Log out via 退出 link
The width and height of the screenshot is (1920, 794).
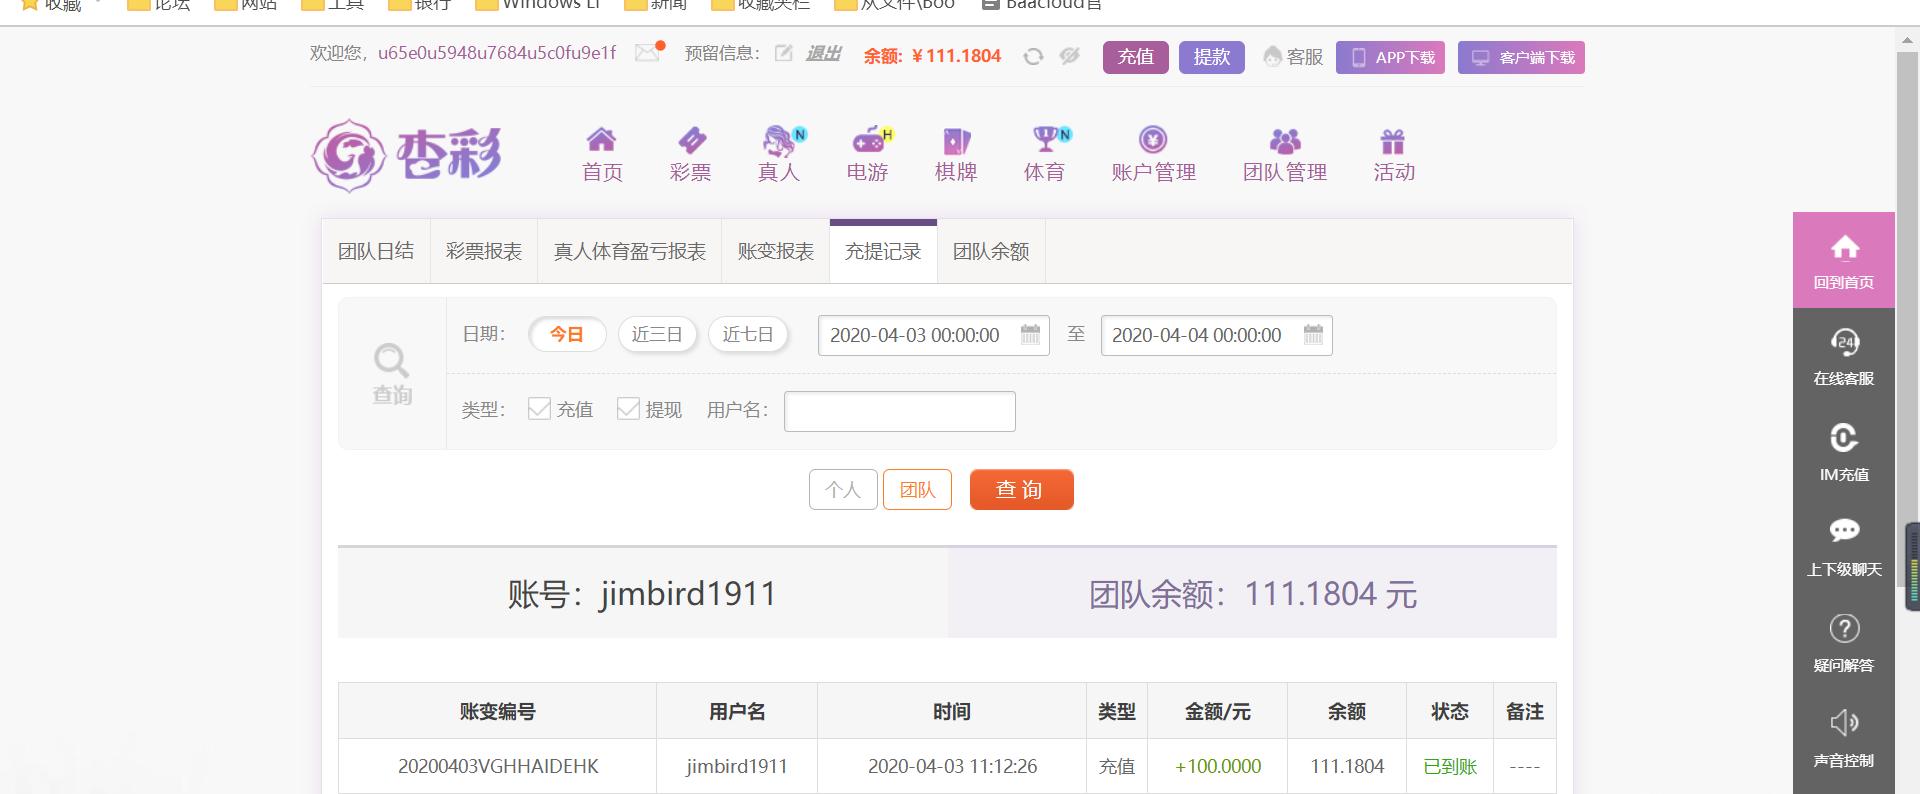[823, 53]
